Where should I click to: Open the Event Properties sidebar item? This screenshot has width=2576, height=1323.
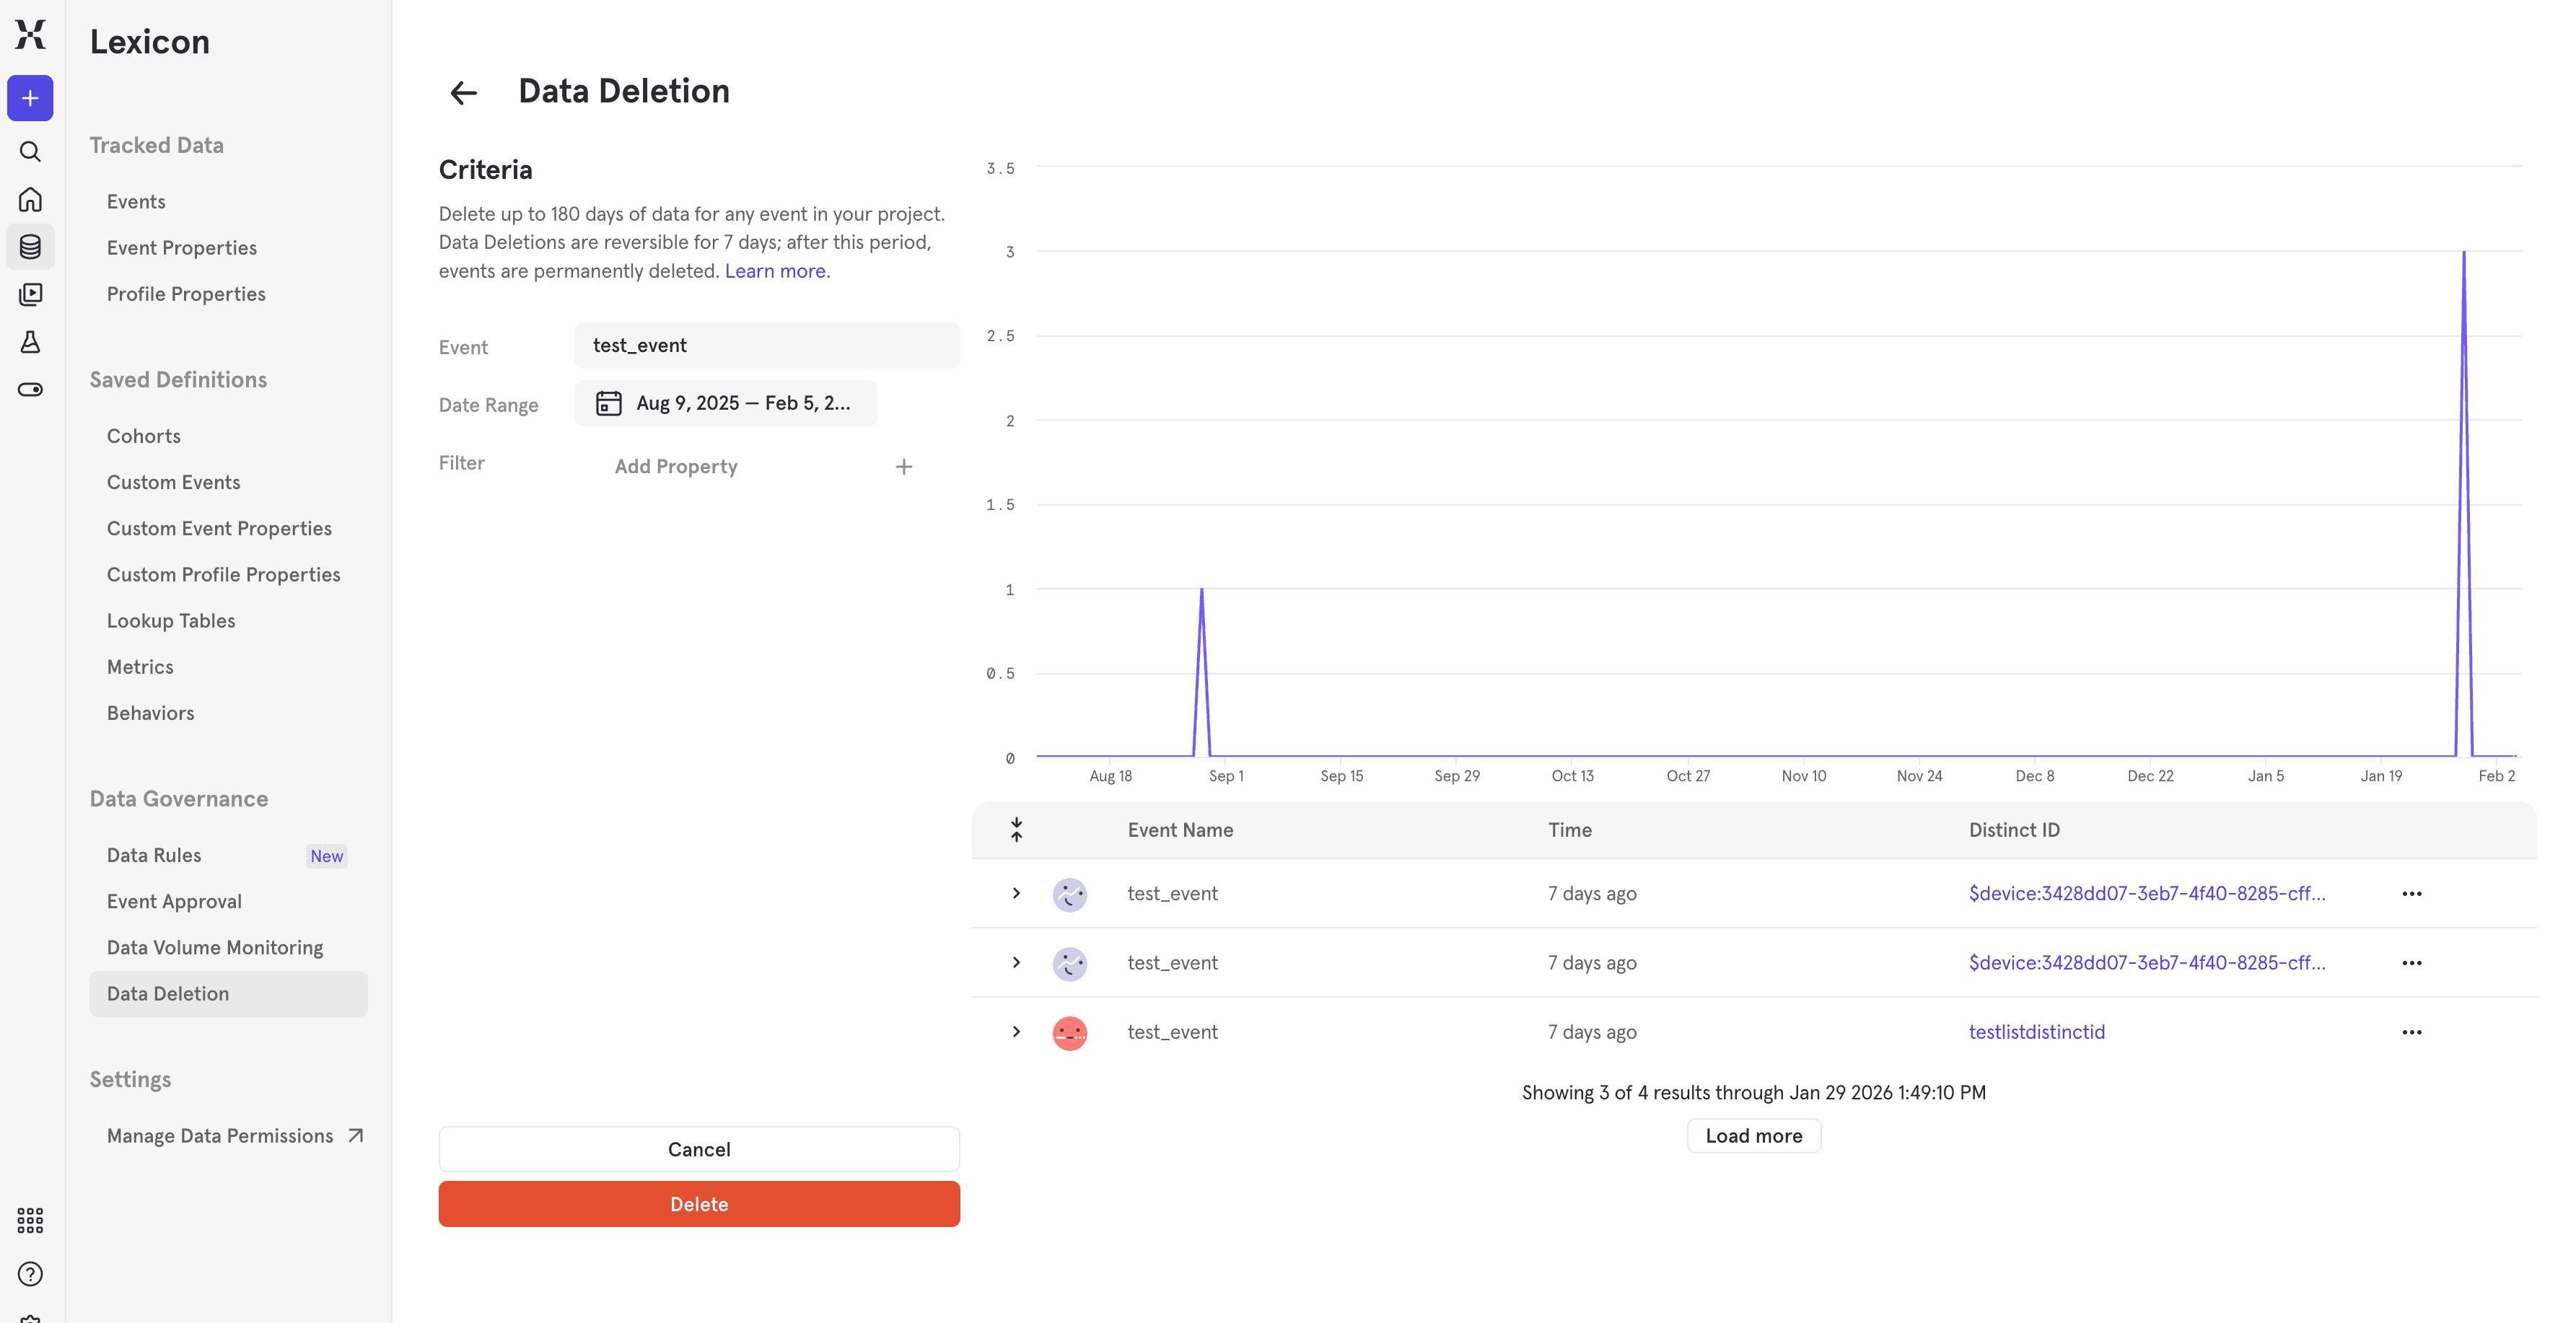click(x=182, y=247)
